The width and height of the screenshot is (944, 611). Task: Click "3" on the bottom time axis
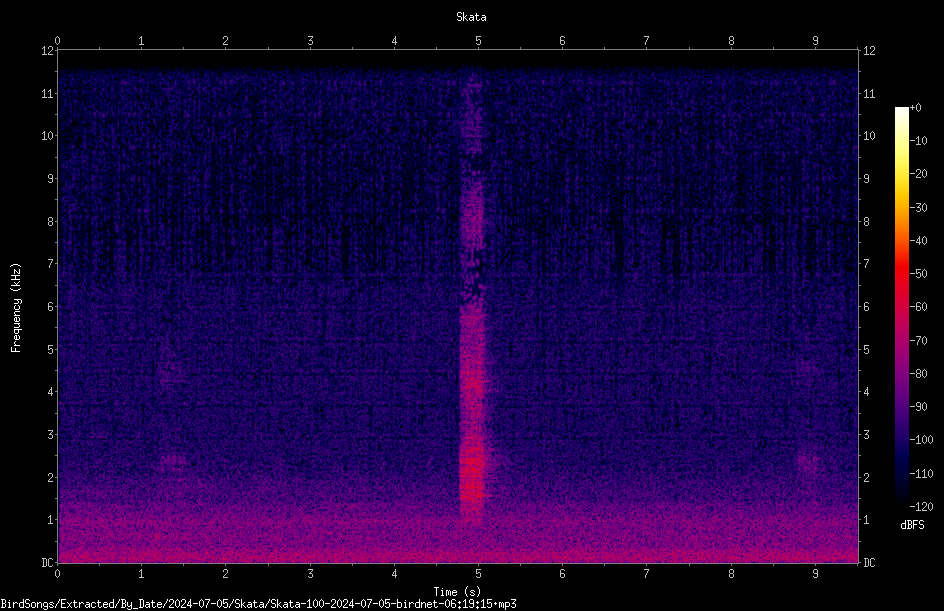pyautogui.click(x=310, y=574)
